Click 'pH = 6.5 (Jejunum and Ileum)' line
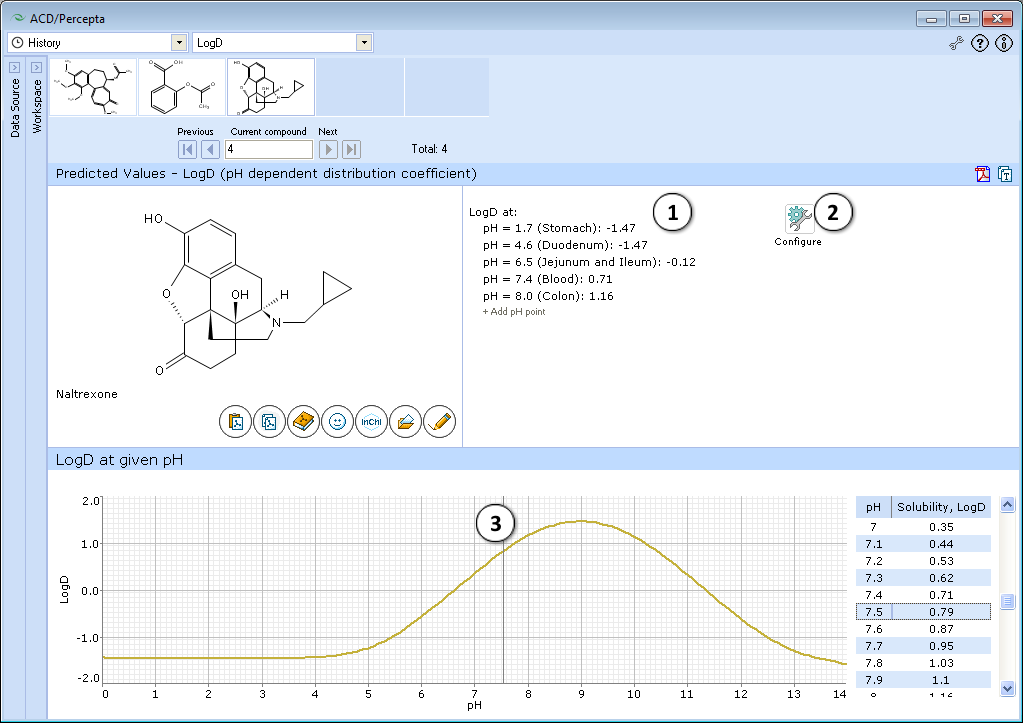The image size is (1023, 723). coord(589,262)
